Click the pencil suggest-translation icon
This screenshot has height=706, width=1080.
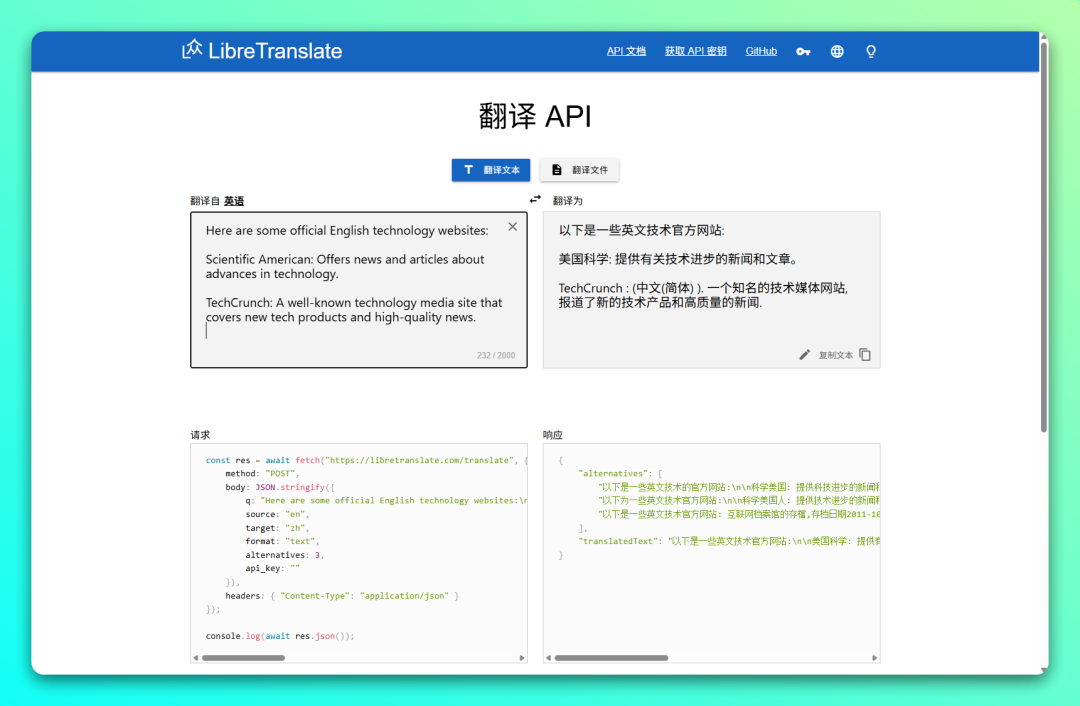coord(804,355)
